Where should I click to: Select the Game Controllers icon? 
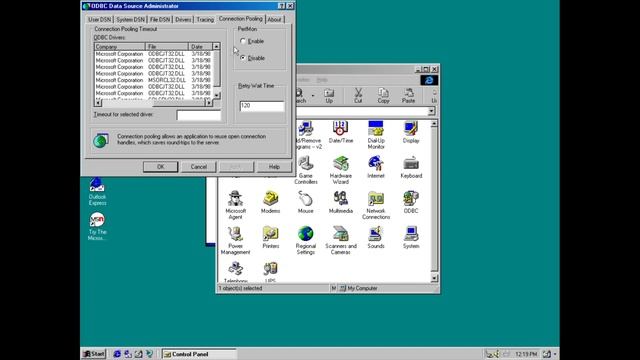305,170
